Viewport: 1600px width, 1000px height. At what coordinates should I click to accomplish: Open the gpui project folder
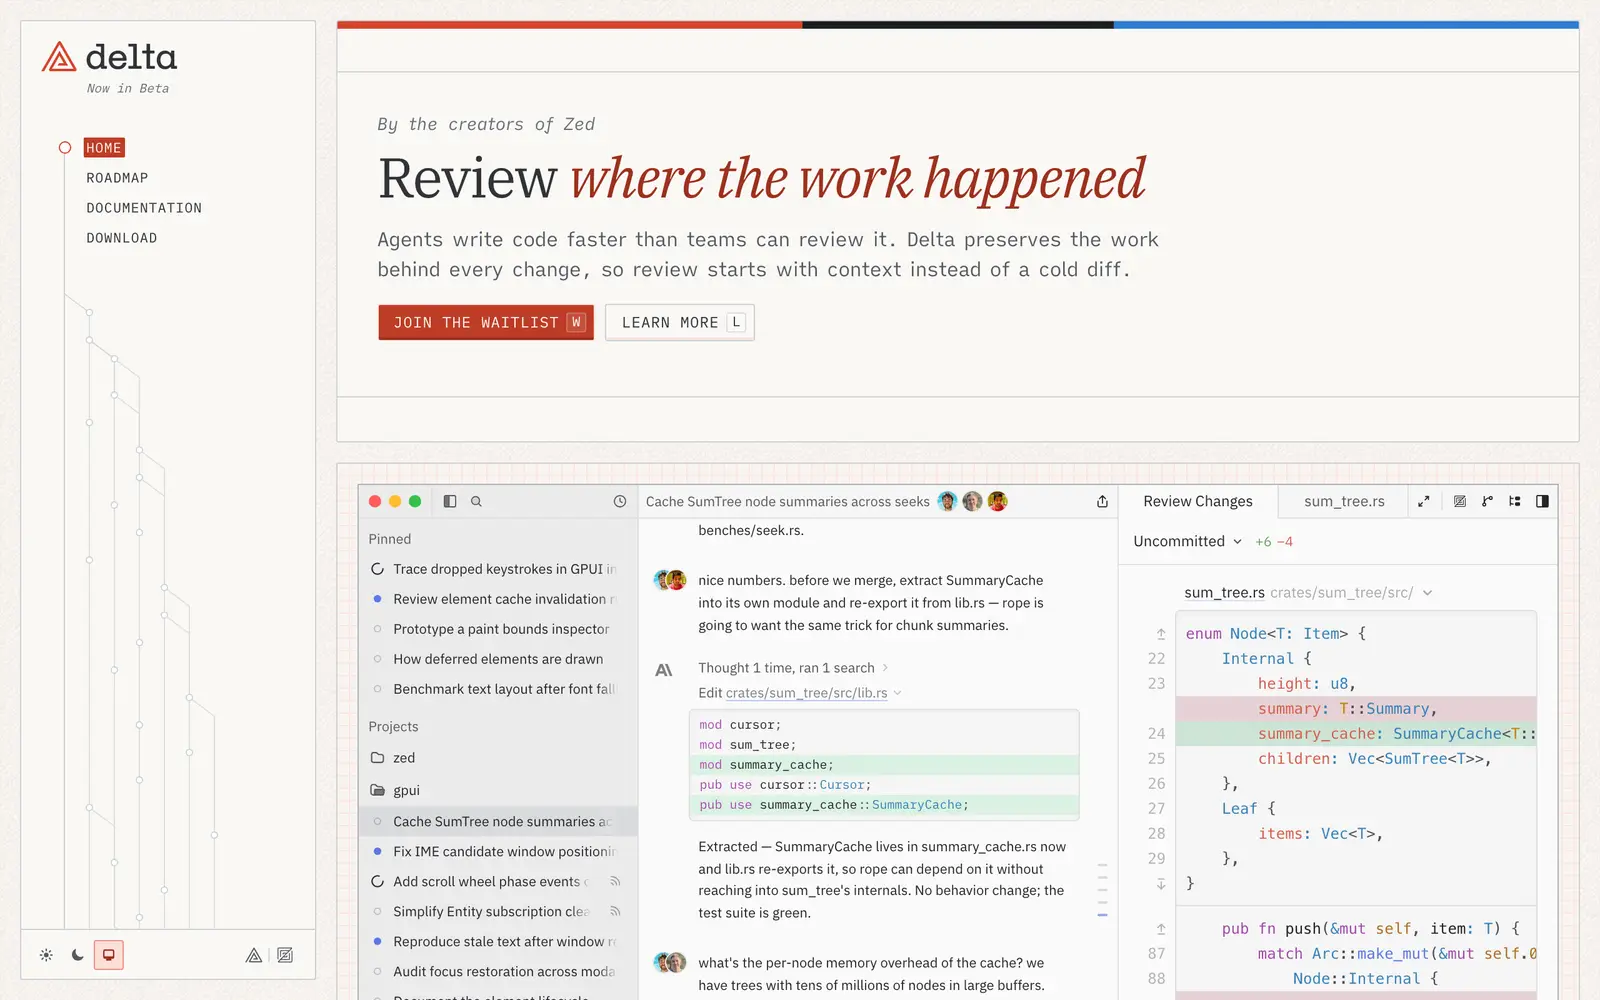[394, 790]
